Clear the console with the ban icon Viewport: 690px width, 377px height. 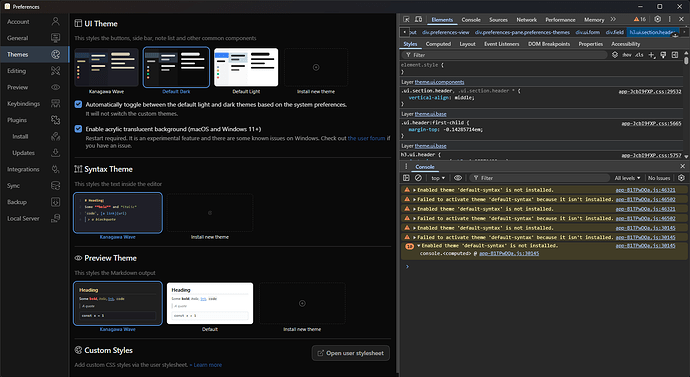click(418, 178)
